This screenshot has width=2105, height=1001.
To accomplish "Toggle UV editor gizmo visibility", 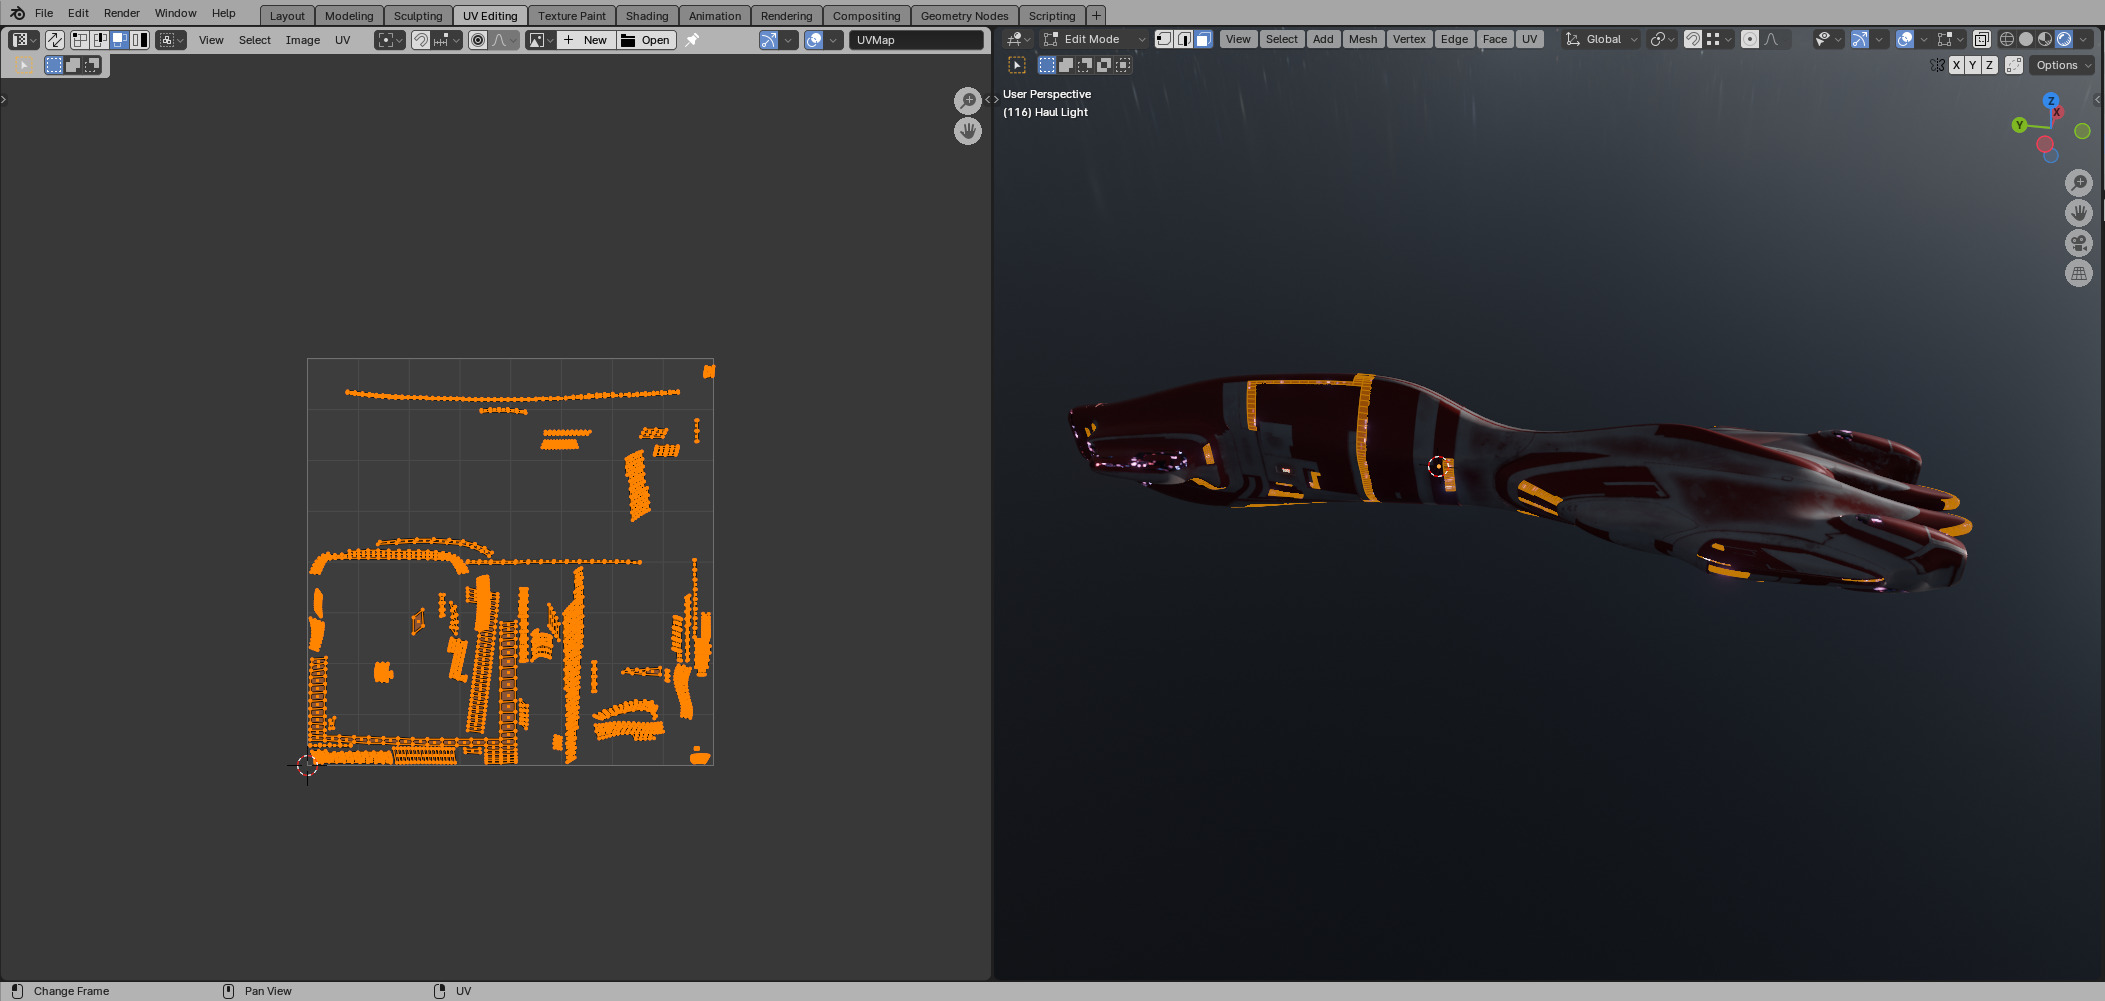I will pyautogui.click(x=768, y=40).
